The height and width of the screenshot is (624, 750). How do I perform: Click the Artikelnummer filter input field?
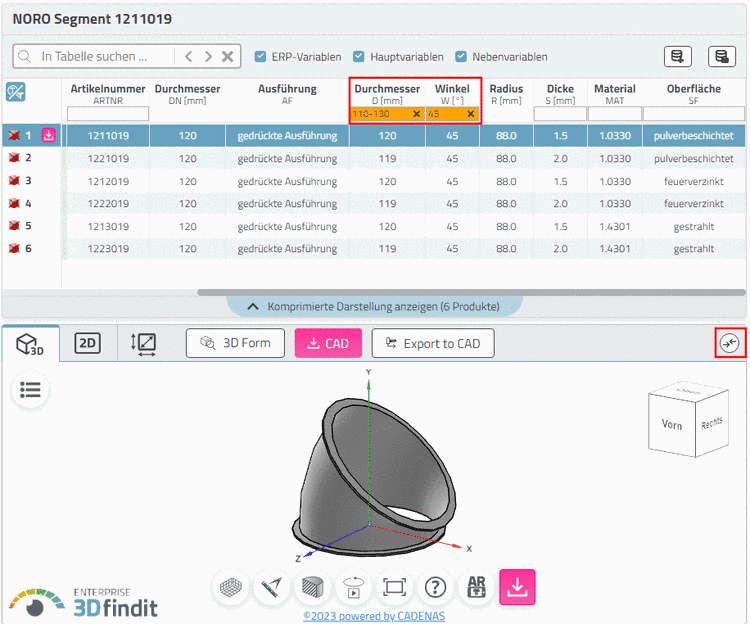pos(108,114)
